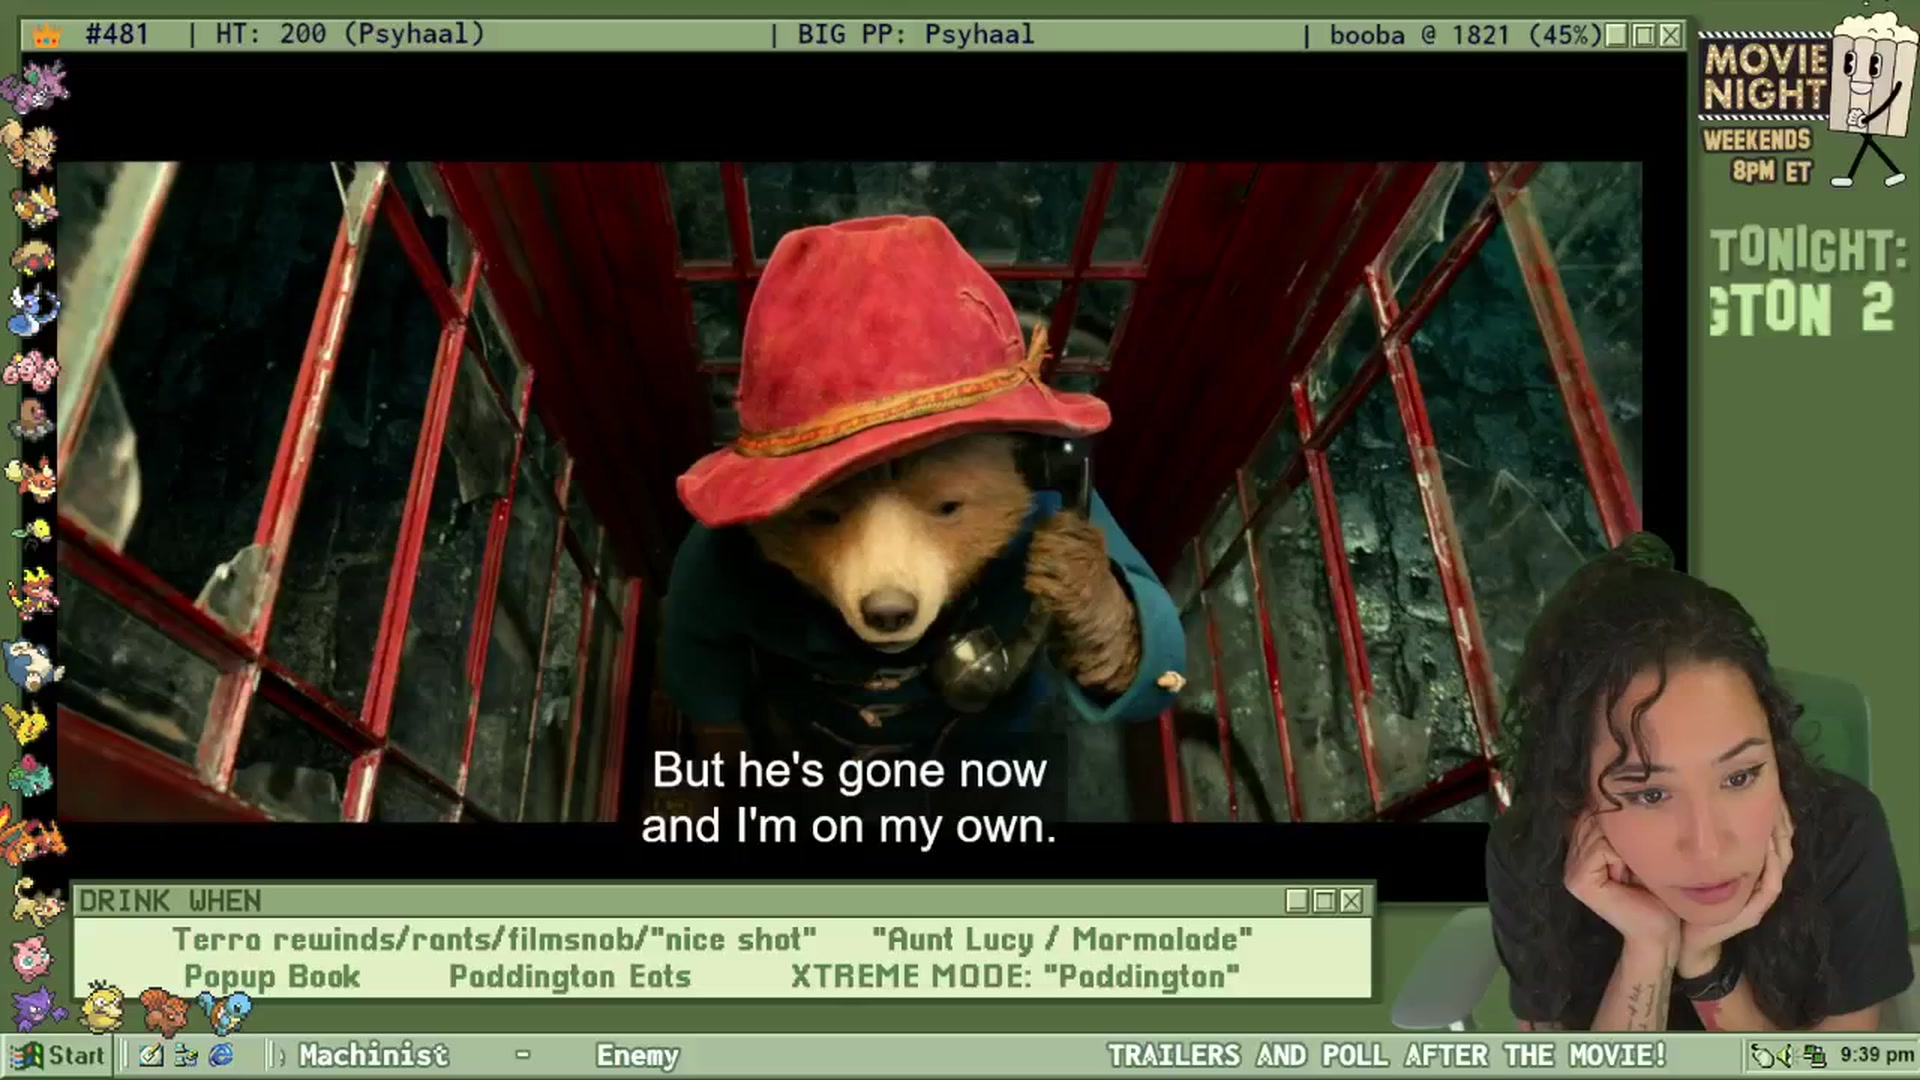
Task: Click the Exeggcute Pokemon sprite
Action: pos(30,368)
